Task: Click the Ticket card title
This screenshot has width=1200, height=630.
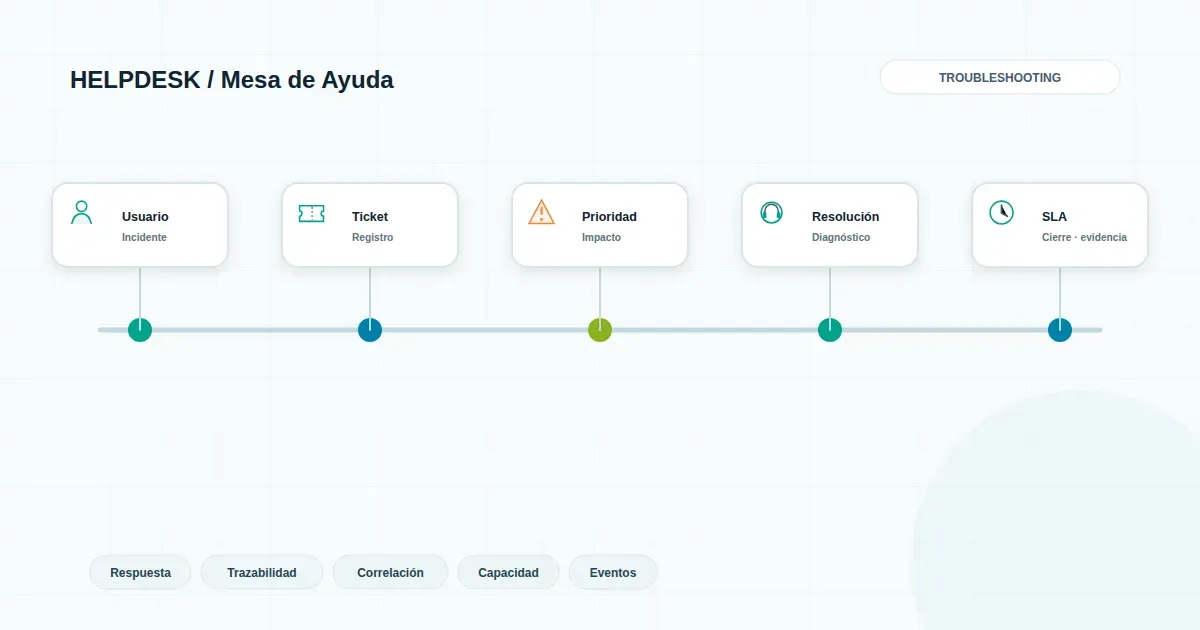Action: 370,217
